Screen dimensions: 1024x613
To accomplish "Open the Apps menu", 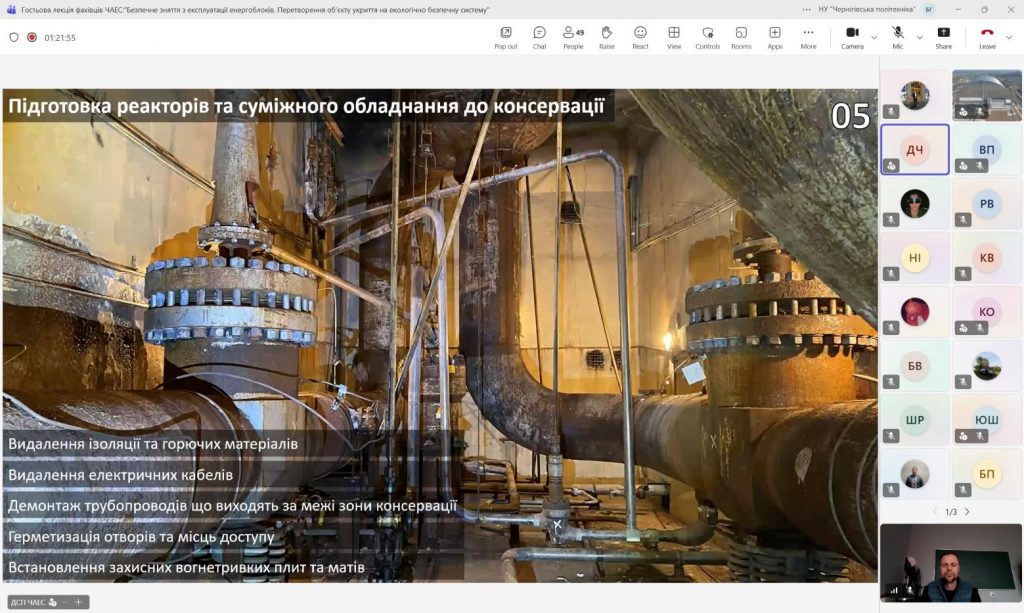I will [x=775, y=37].
